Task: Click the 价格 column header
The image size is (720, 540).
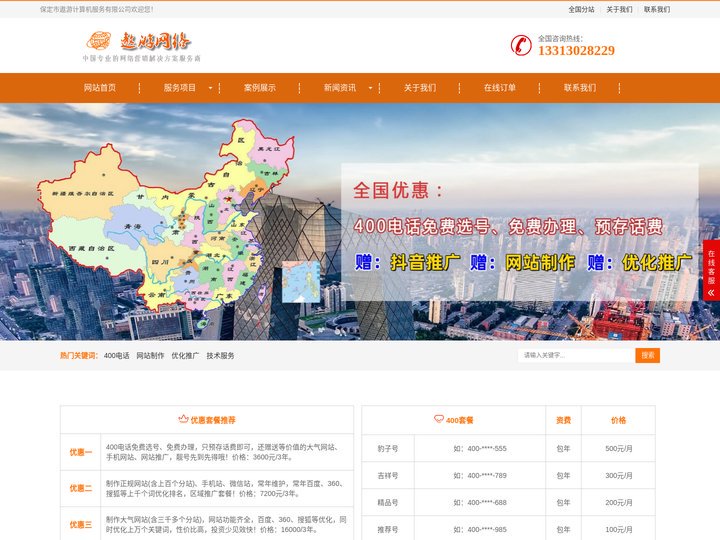Action: [x=619, y=420]
